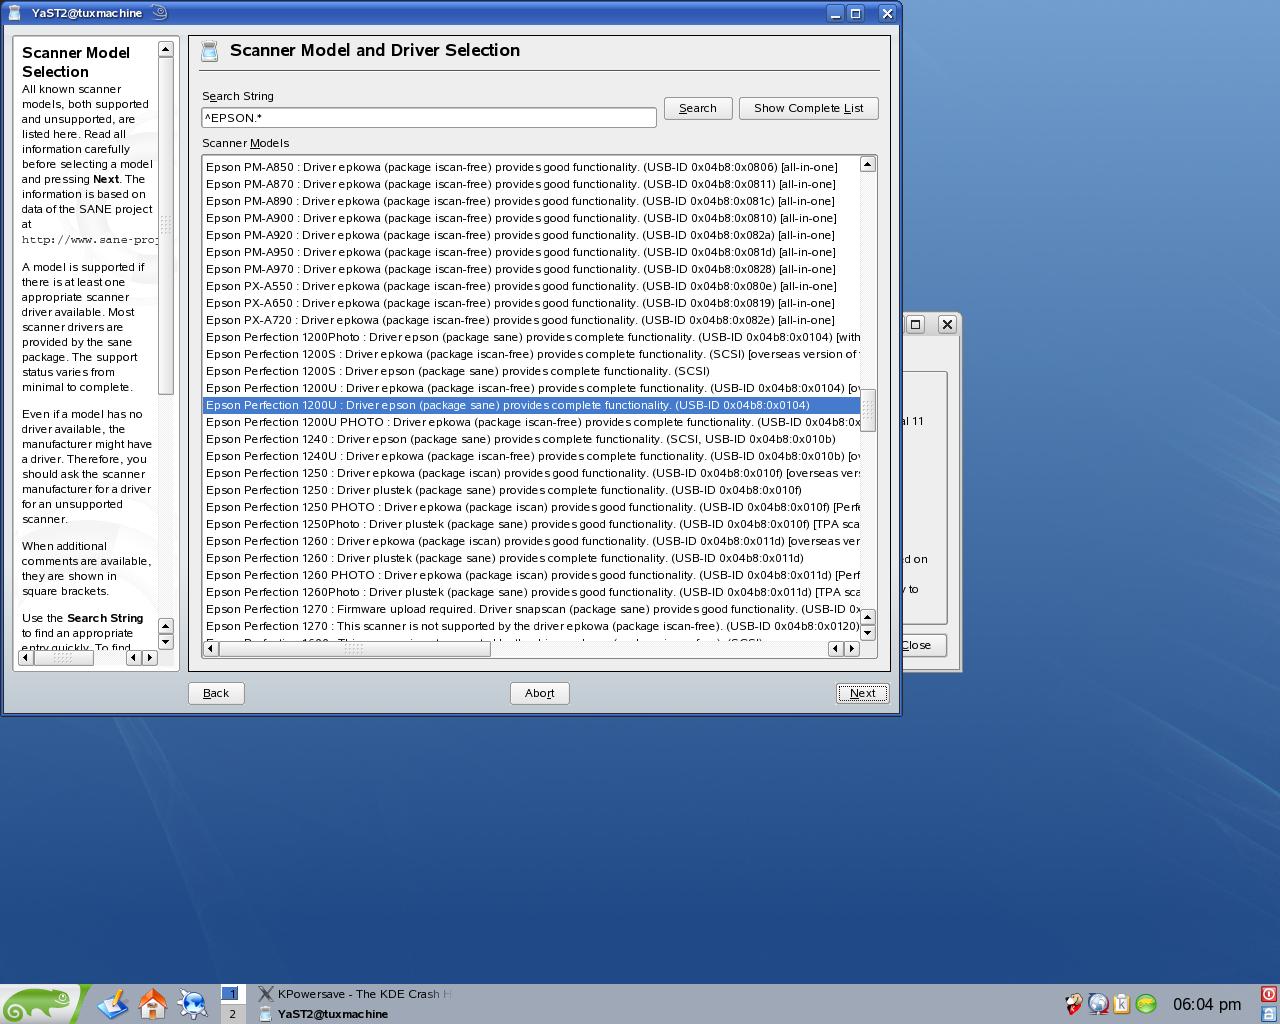Select Perfection 1260 PHOTO epkowa entry
The width and height of the screenshot is (1280, 1024).
click(x=531, y=575)
